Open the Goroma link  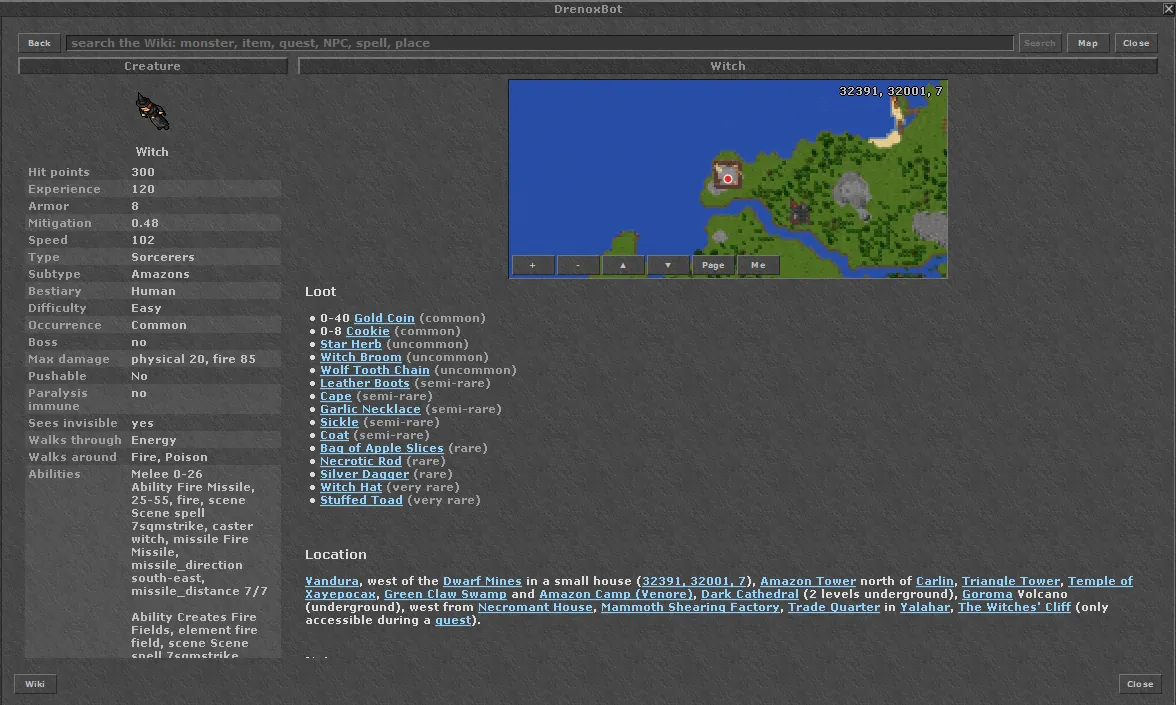987,594
